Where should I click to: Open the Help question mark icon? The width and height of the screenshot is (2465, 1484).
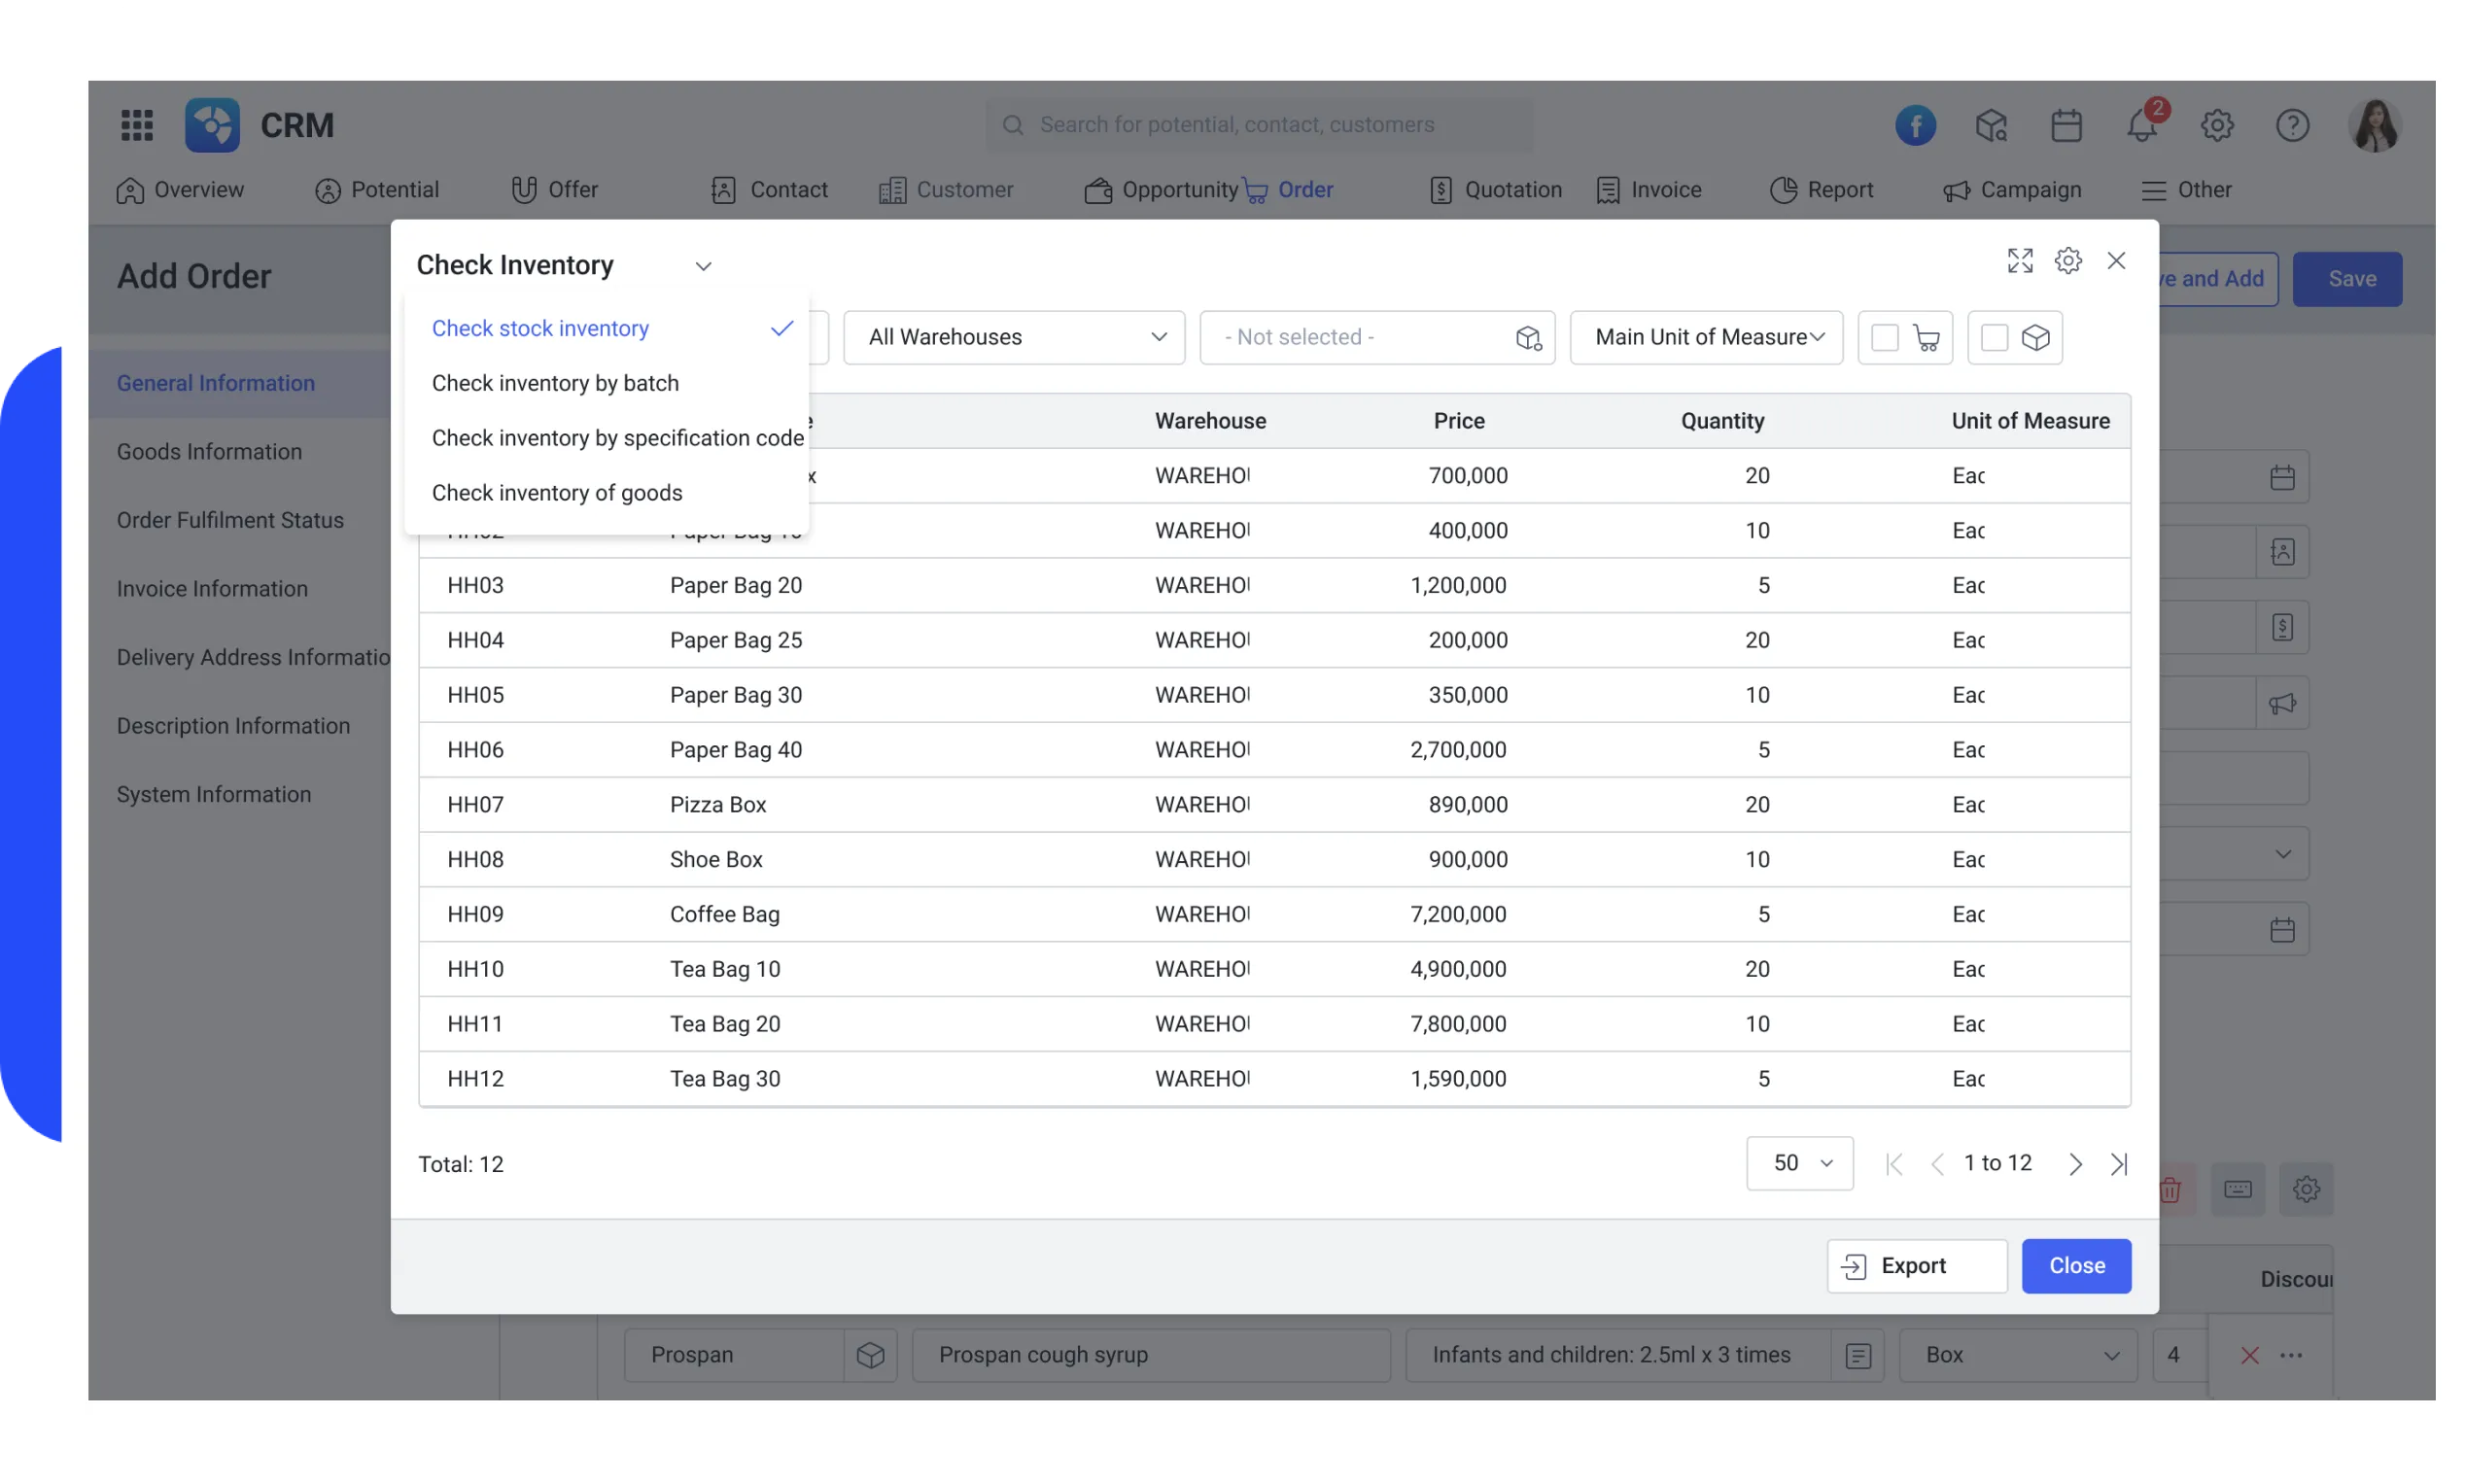point(2292,124)
